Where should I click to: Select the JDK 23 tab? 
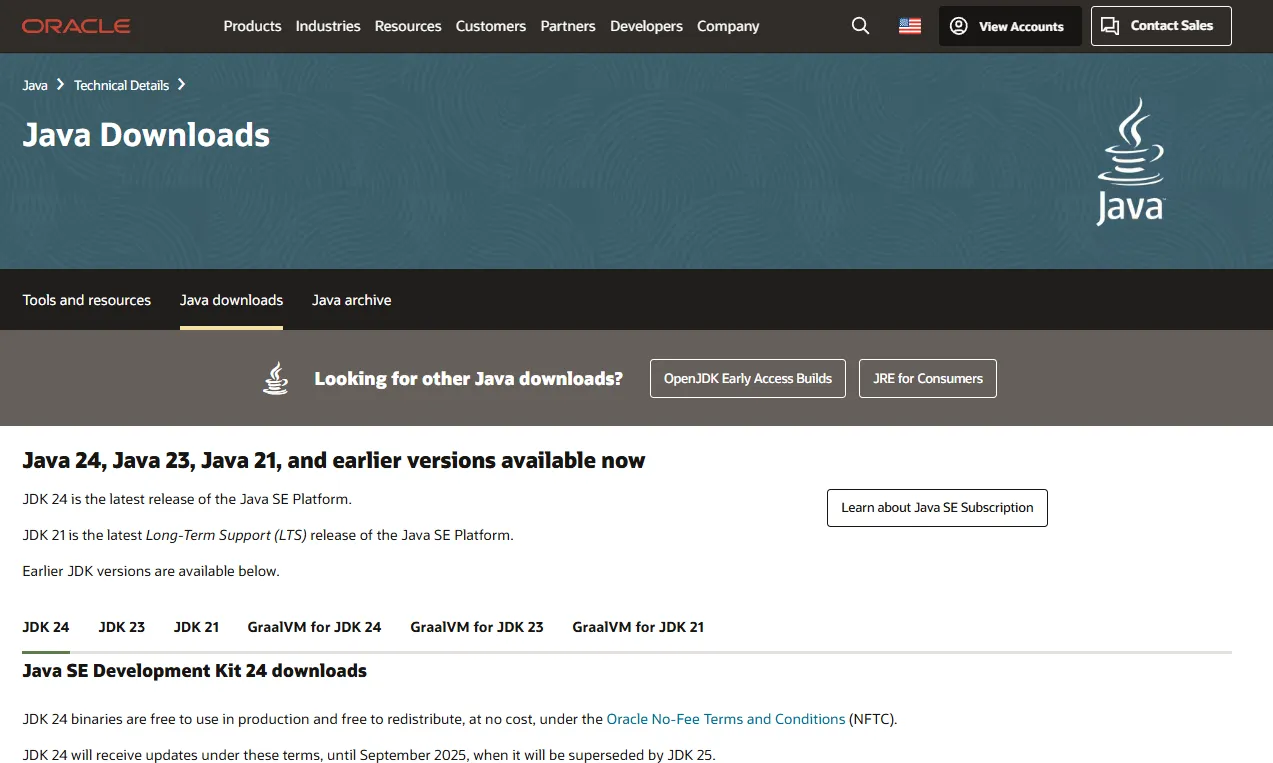[122, 627]
